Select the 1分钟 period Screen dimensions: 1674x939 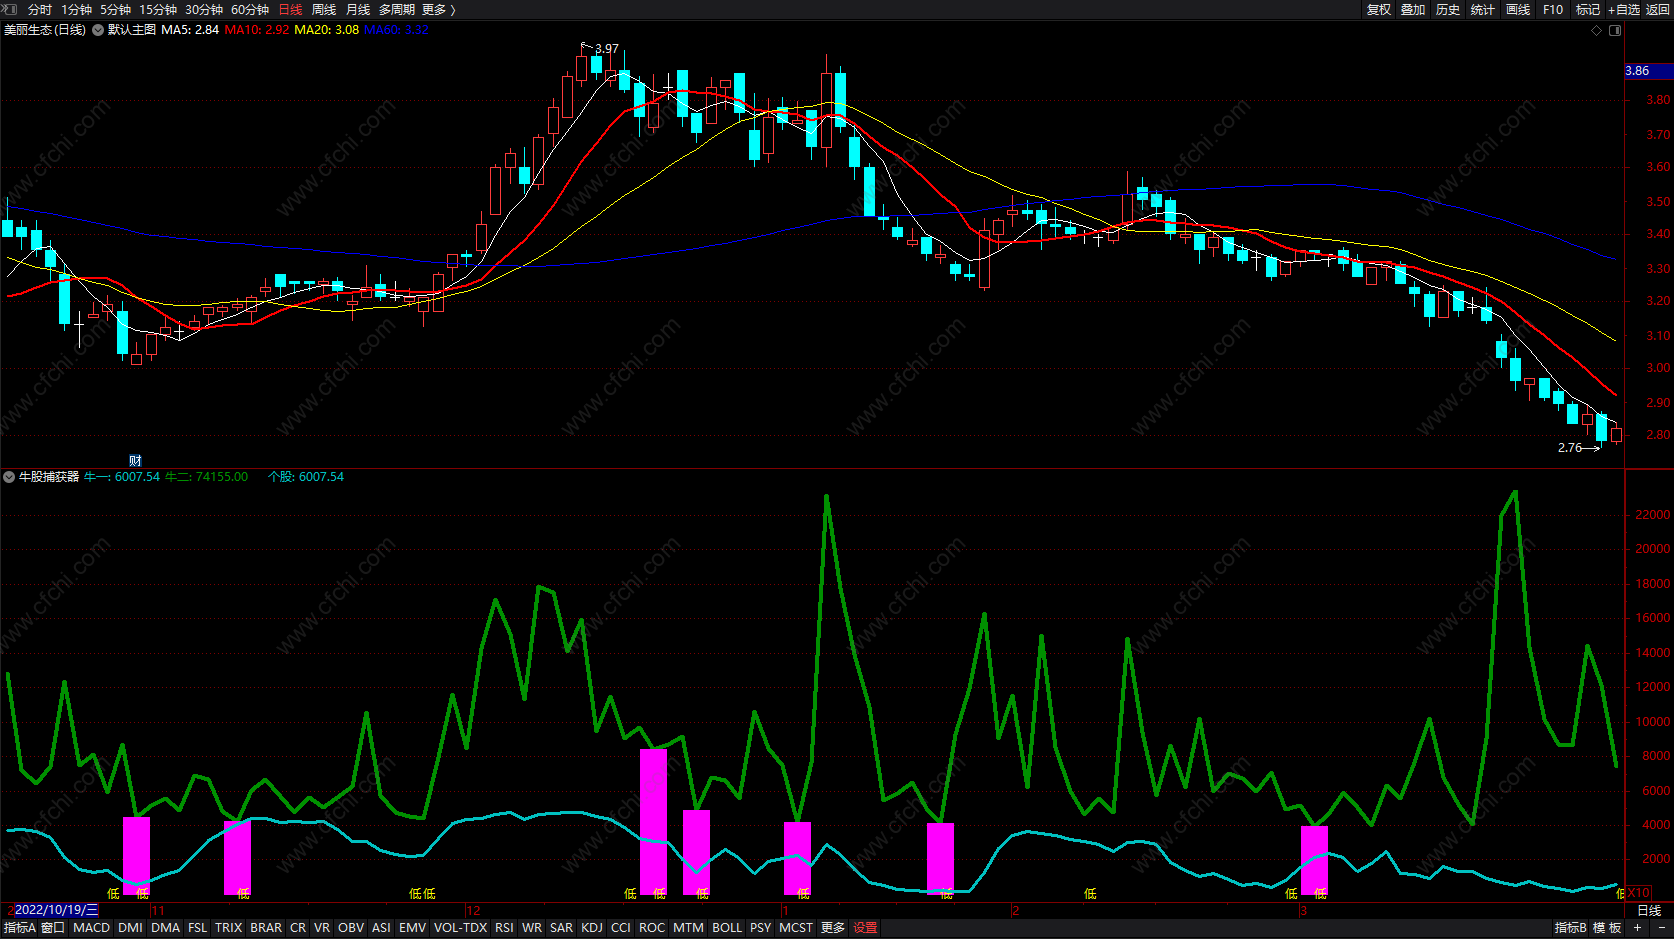(76, 10)
